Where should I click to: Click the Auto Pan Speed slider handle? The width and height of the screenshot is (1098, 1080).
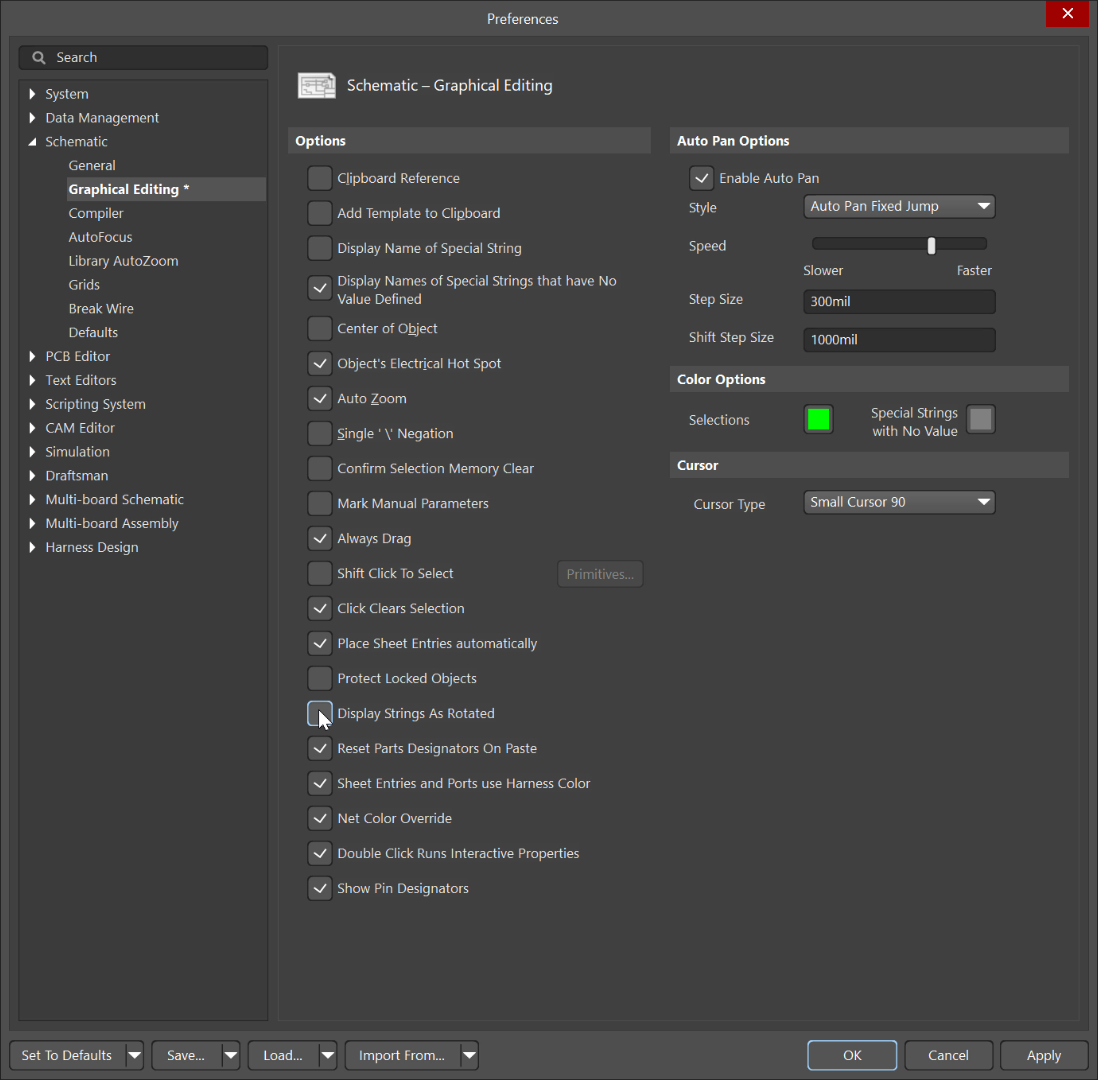click(x=931, y=243)
